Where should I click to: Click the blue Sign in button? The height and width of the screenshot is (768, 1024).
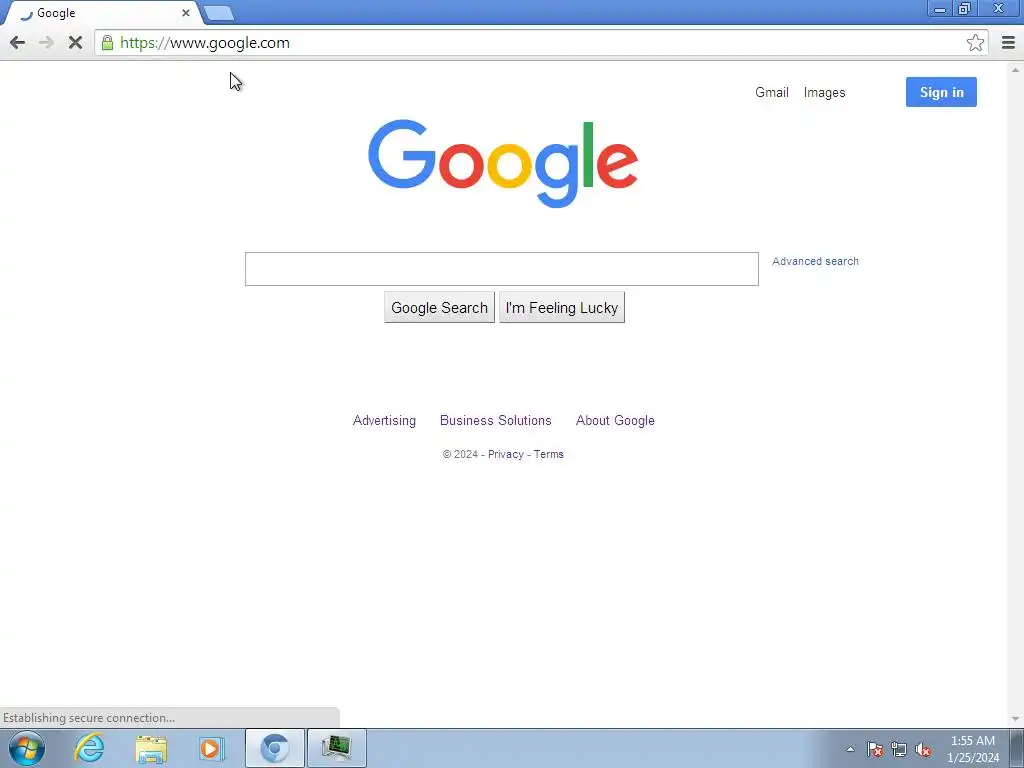[941, 92]
